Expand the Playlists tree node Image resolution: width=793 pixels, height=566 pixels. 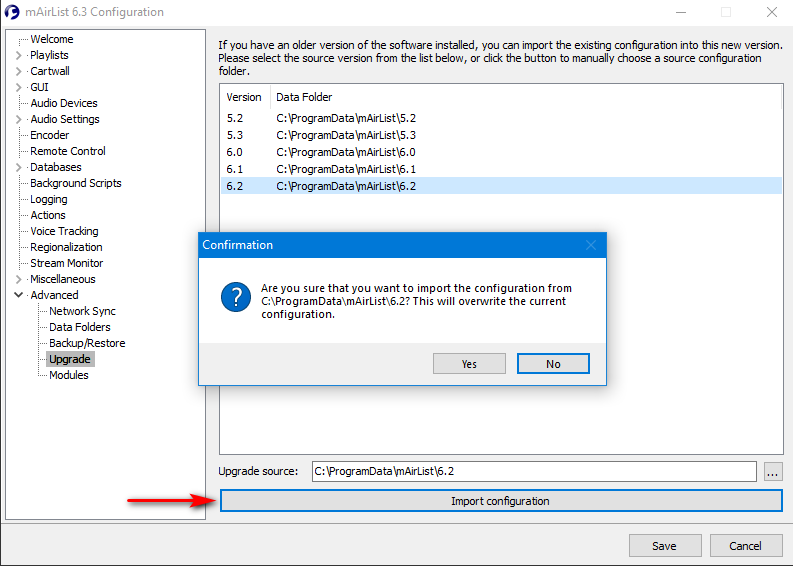(19, 56)
